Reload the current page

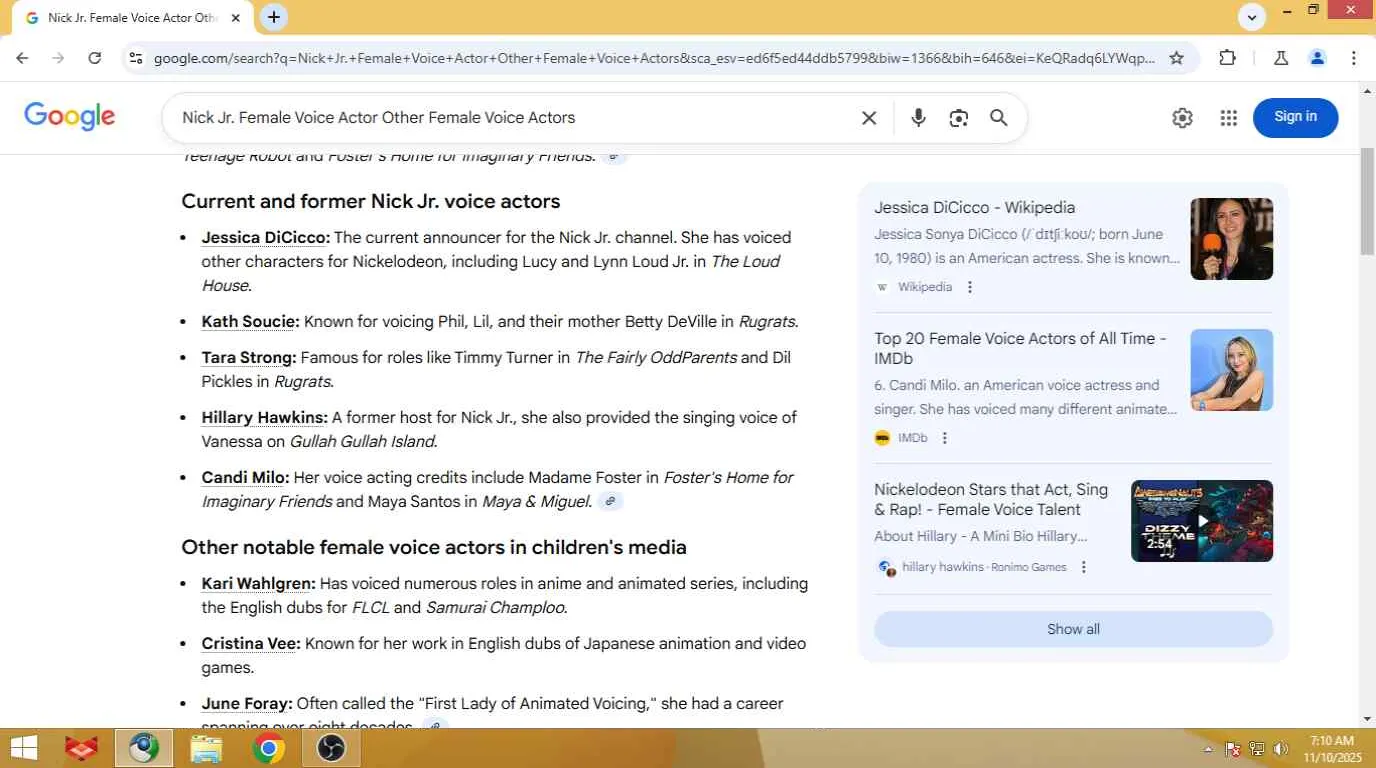[95, 58]
